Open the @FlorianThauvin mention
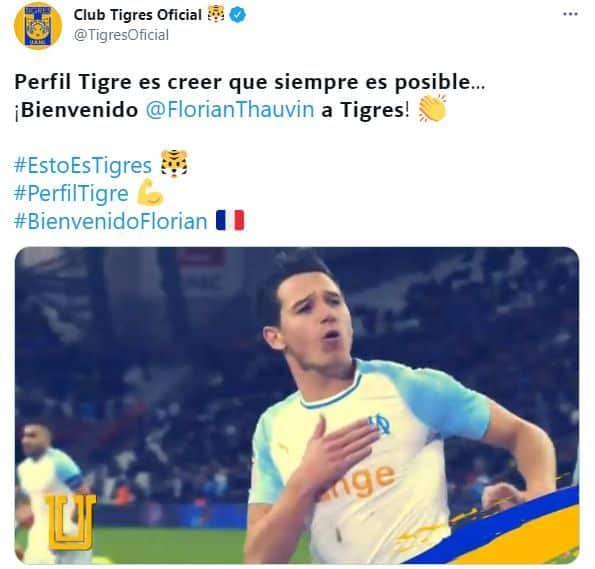Screen dimensions: 595x569 (x=230, y=110)
